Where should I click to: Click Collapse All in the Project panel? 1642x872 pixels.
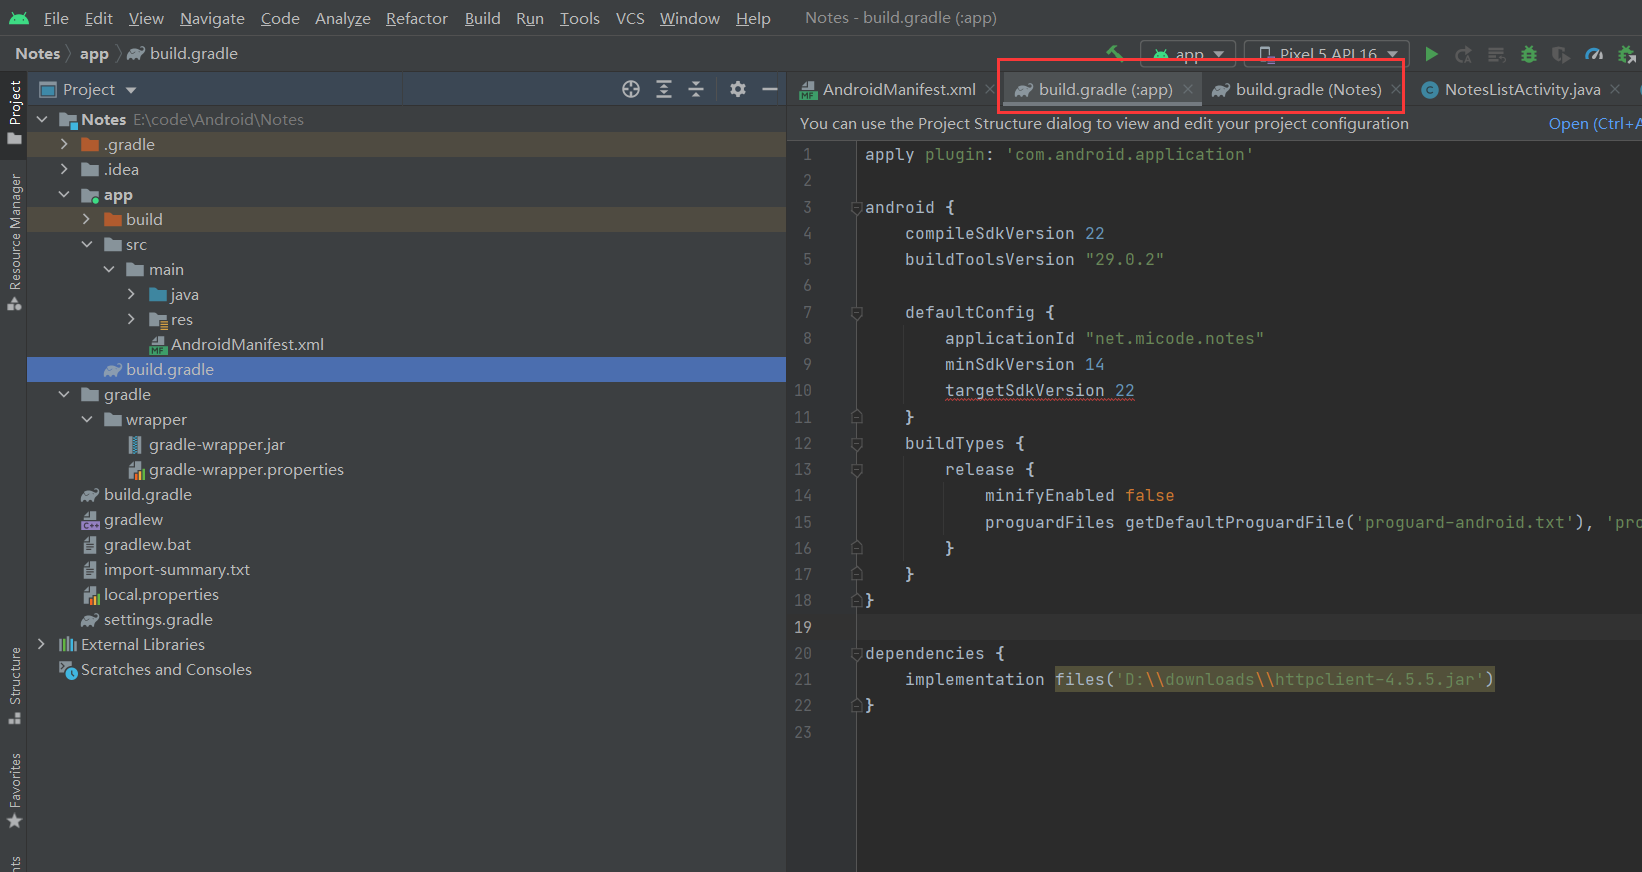point(696,89)
